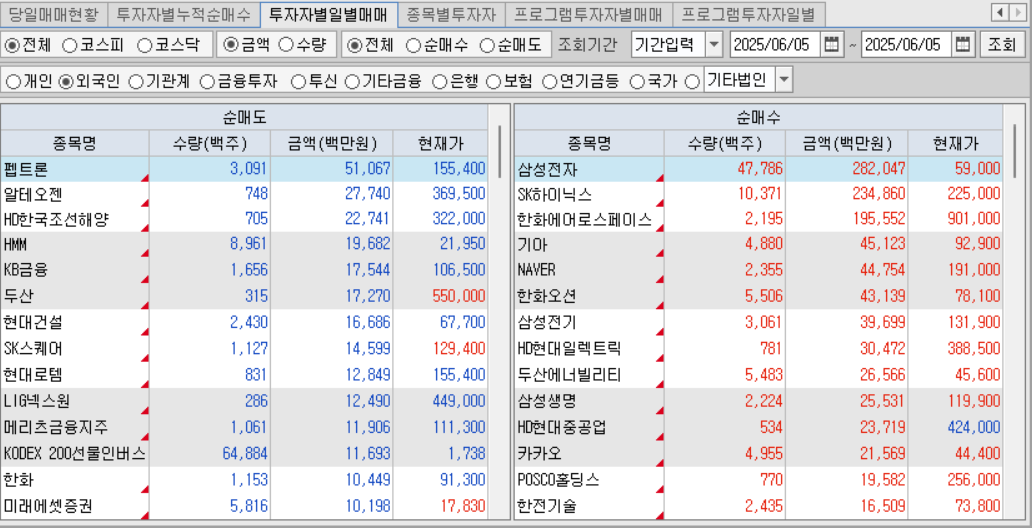Switch to the 당일매매현황 tab
This screenshot has width=1032, height=528.
click(x=53, y=13)
